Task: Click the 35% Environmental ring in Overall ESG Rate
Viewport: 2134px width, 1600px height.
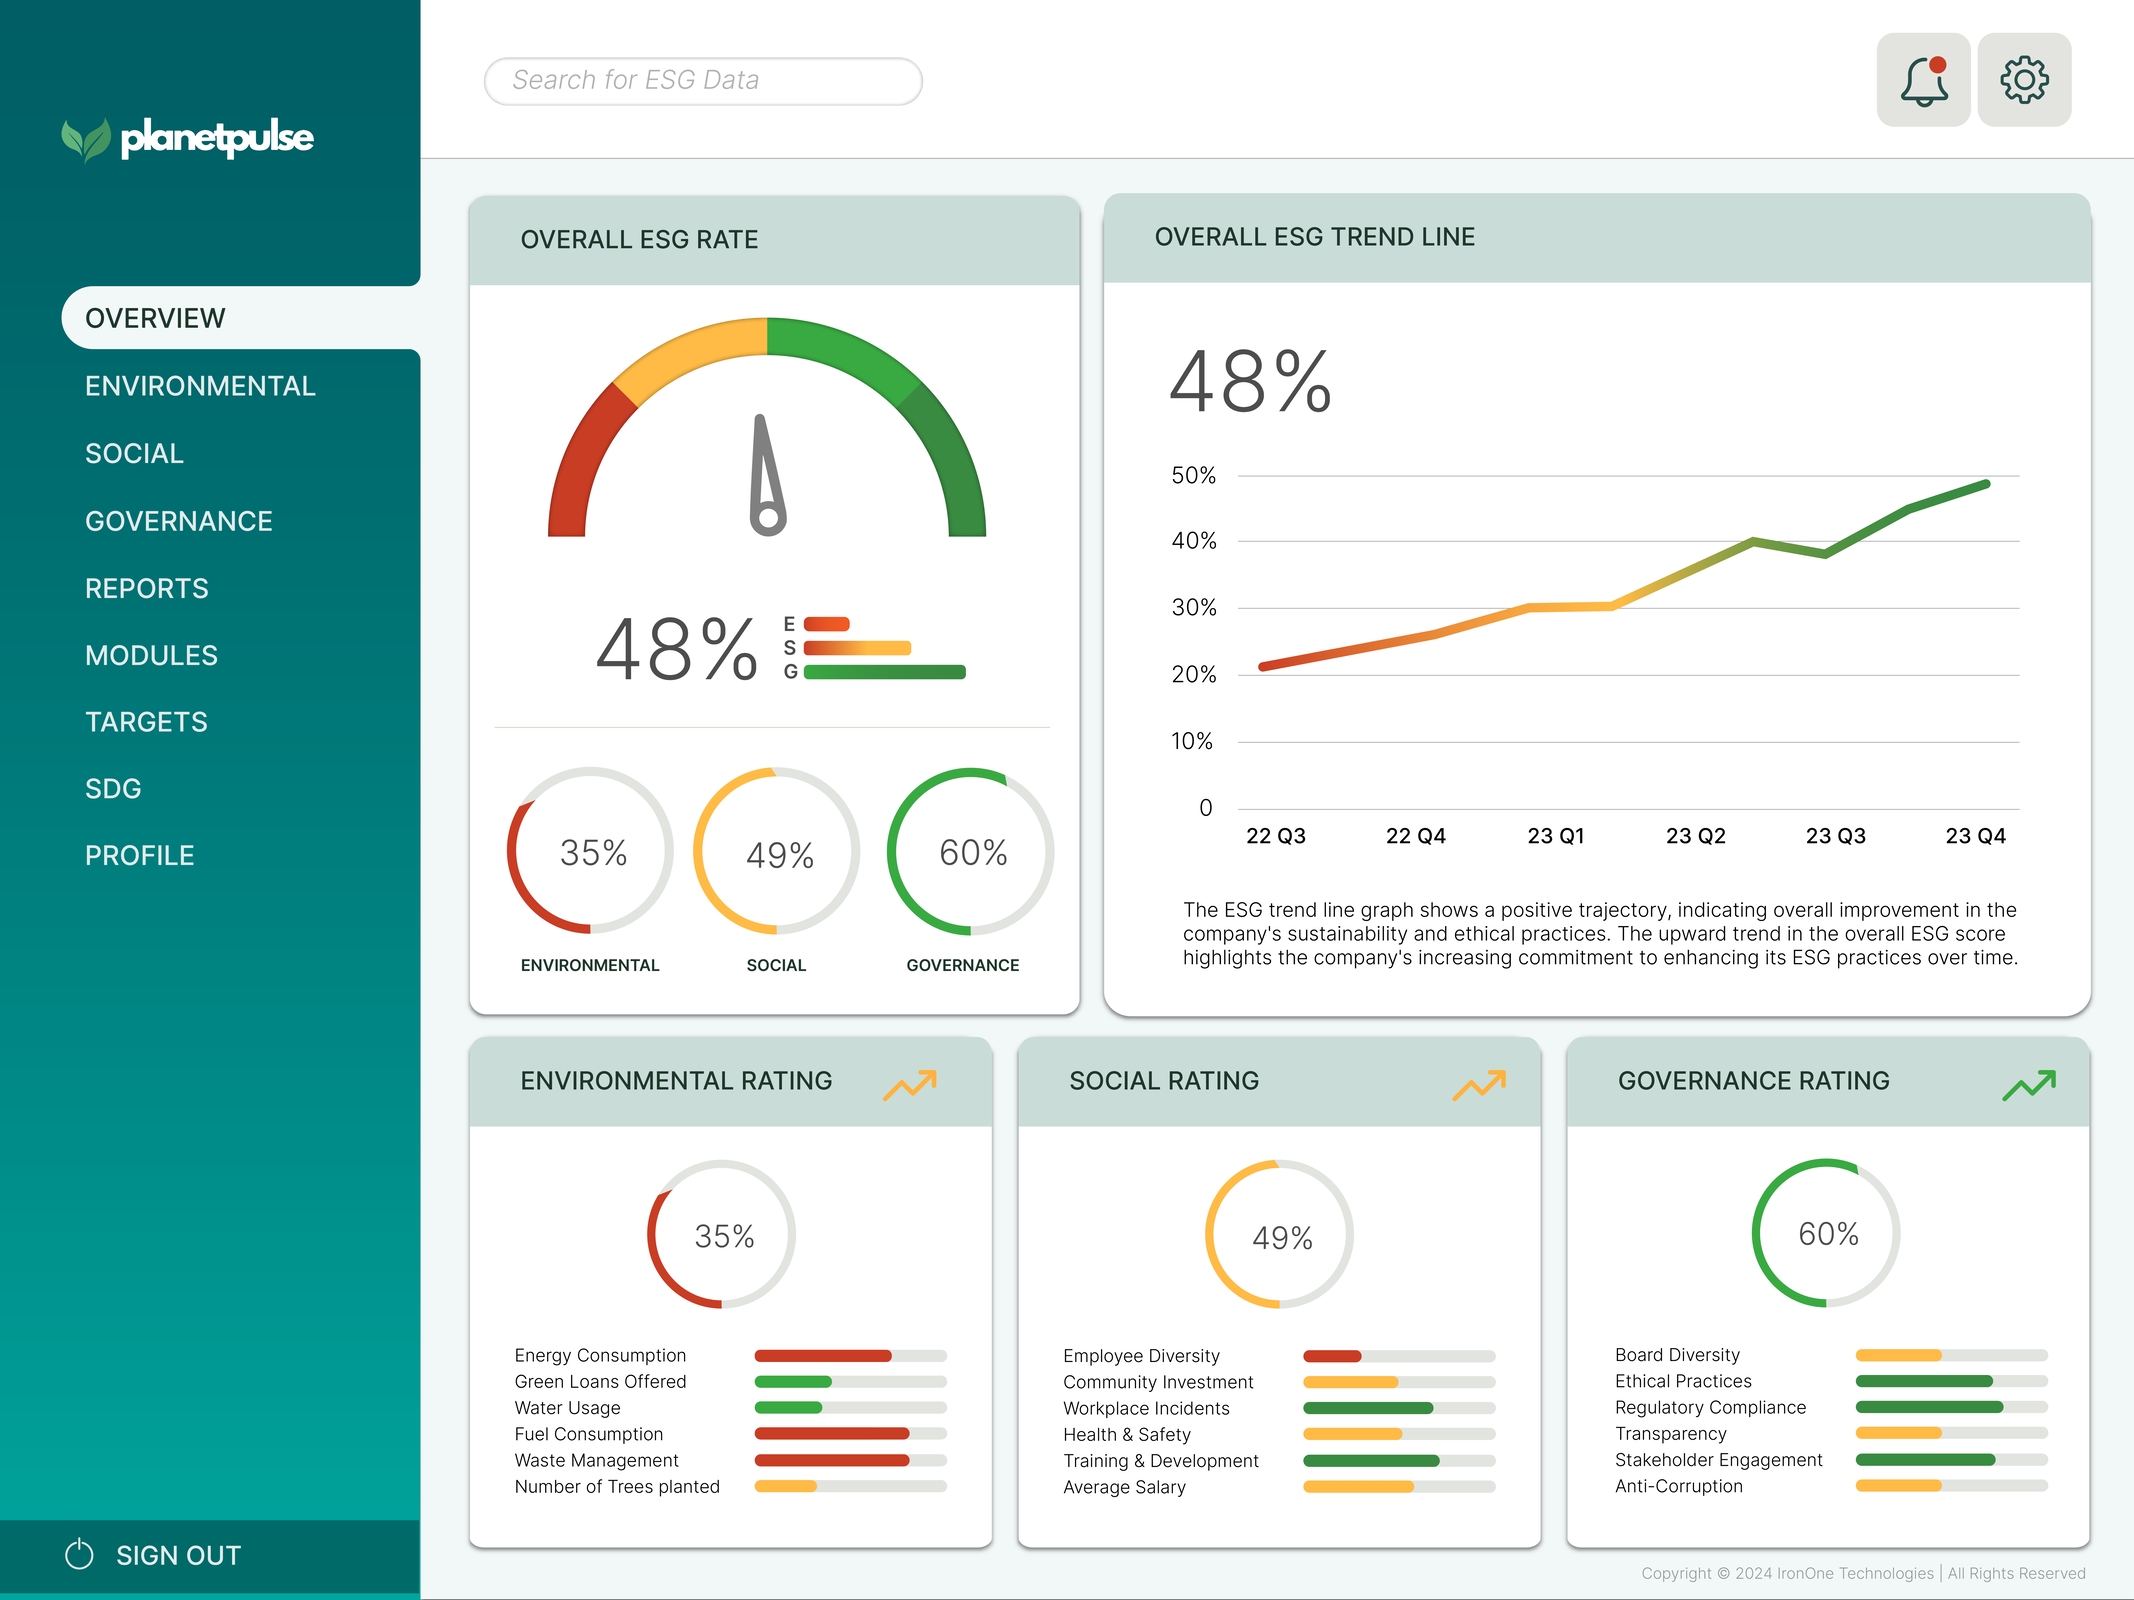Action: pos(590,851)
